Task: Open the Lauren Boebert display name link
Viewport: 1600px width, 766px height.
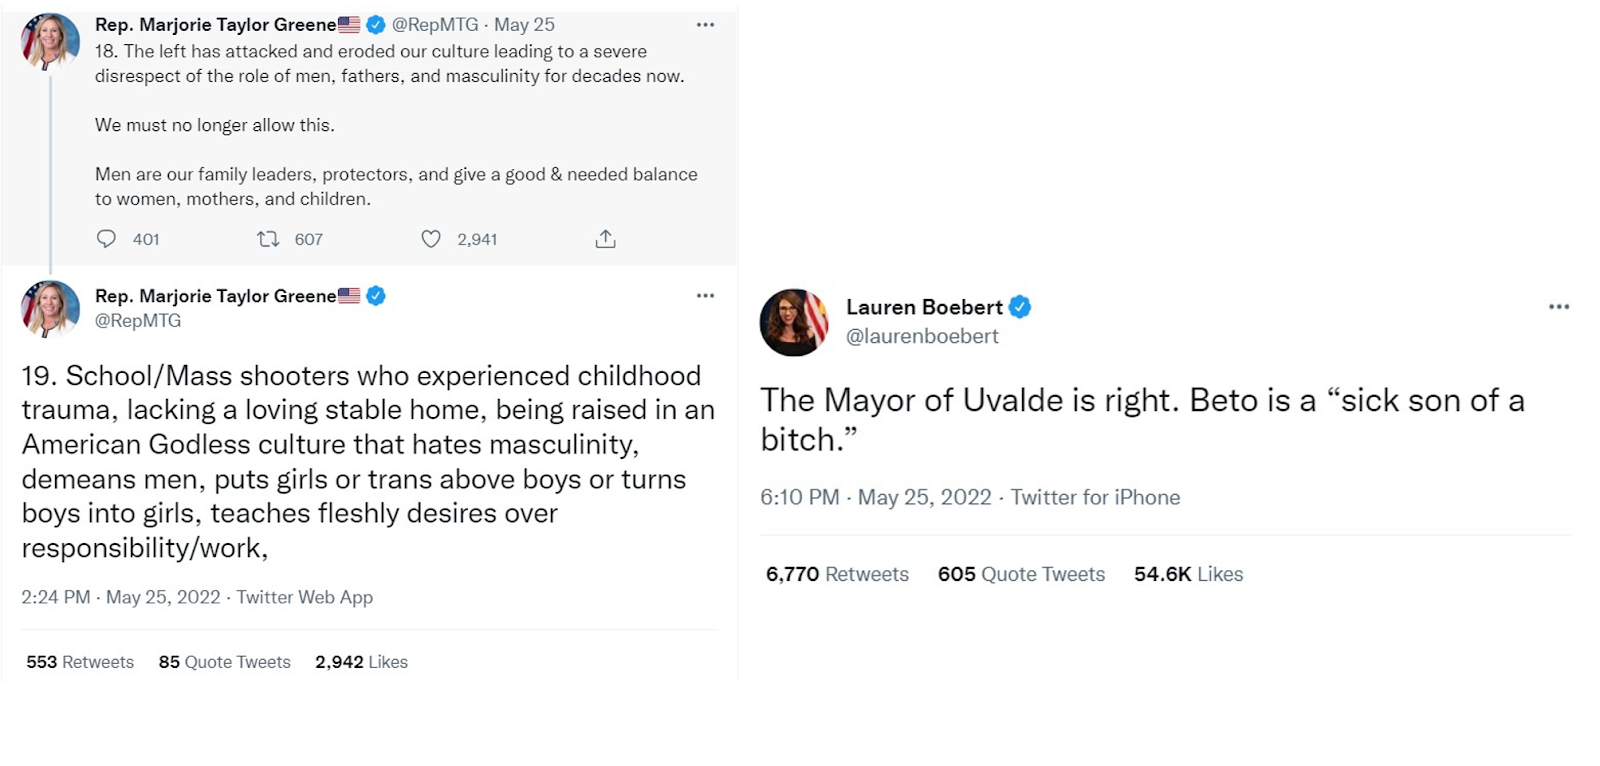Action: pos(924,307)
